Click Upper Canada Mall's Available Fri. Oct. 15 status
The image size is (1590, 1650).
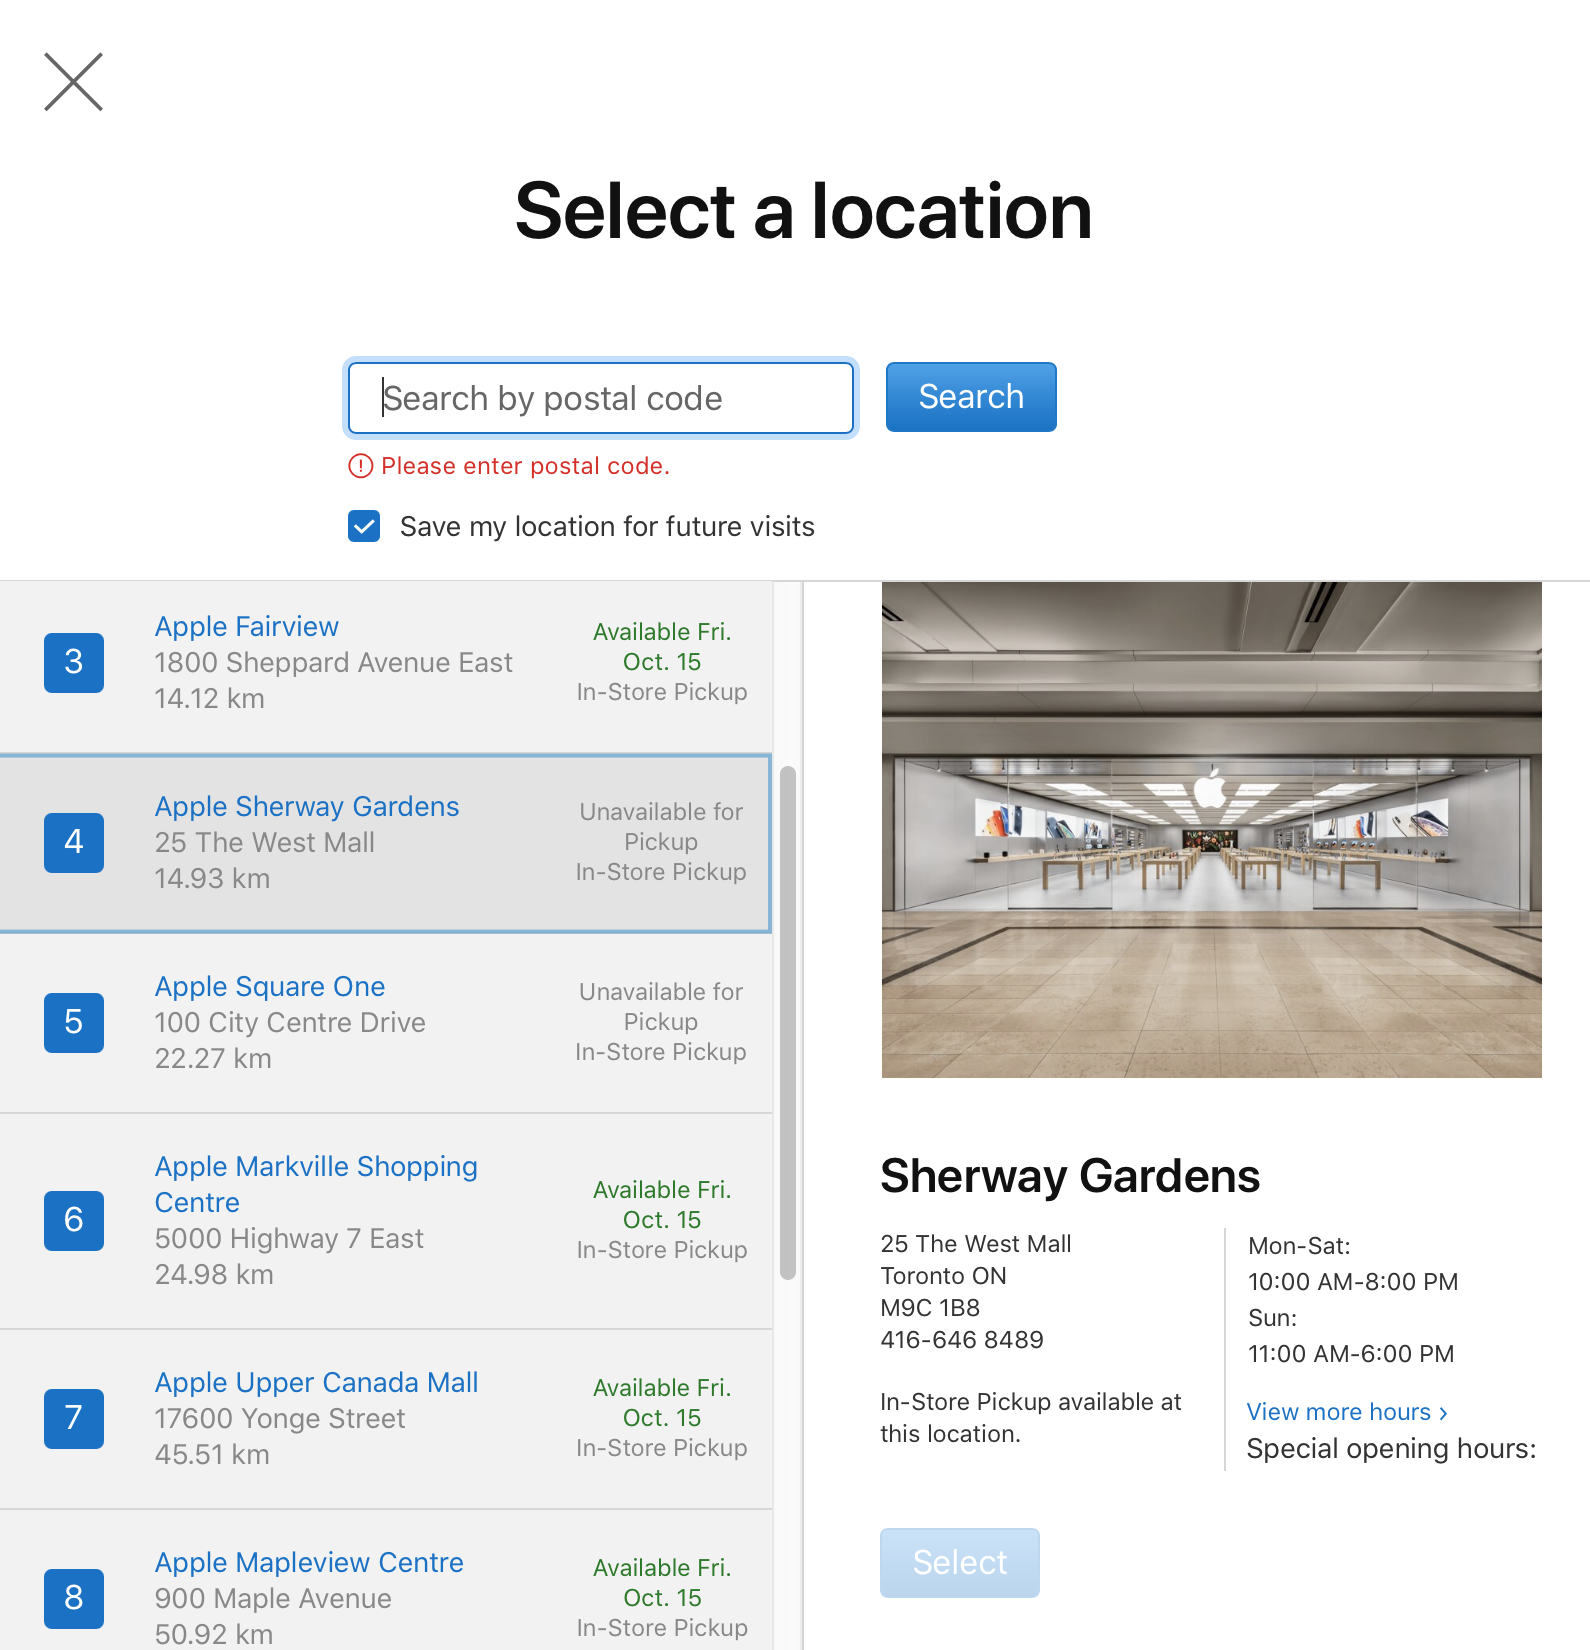point(662,1403)
